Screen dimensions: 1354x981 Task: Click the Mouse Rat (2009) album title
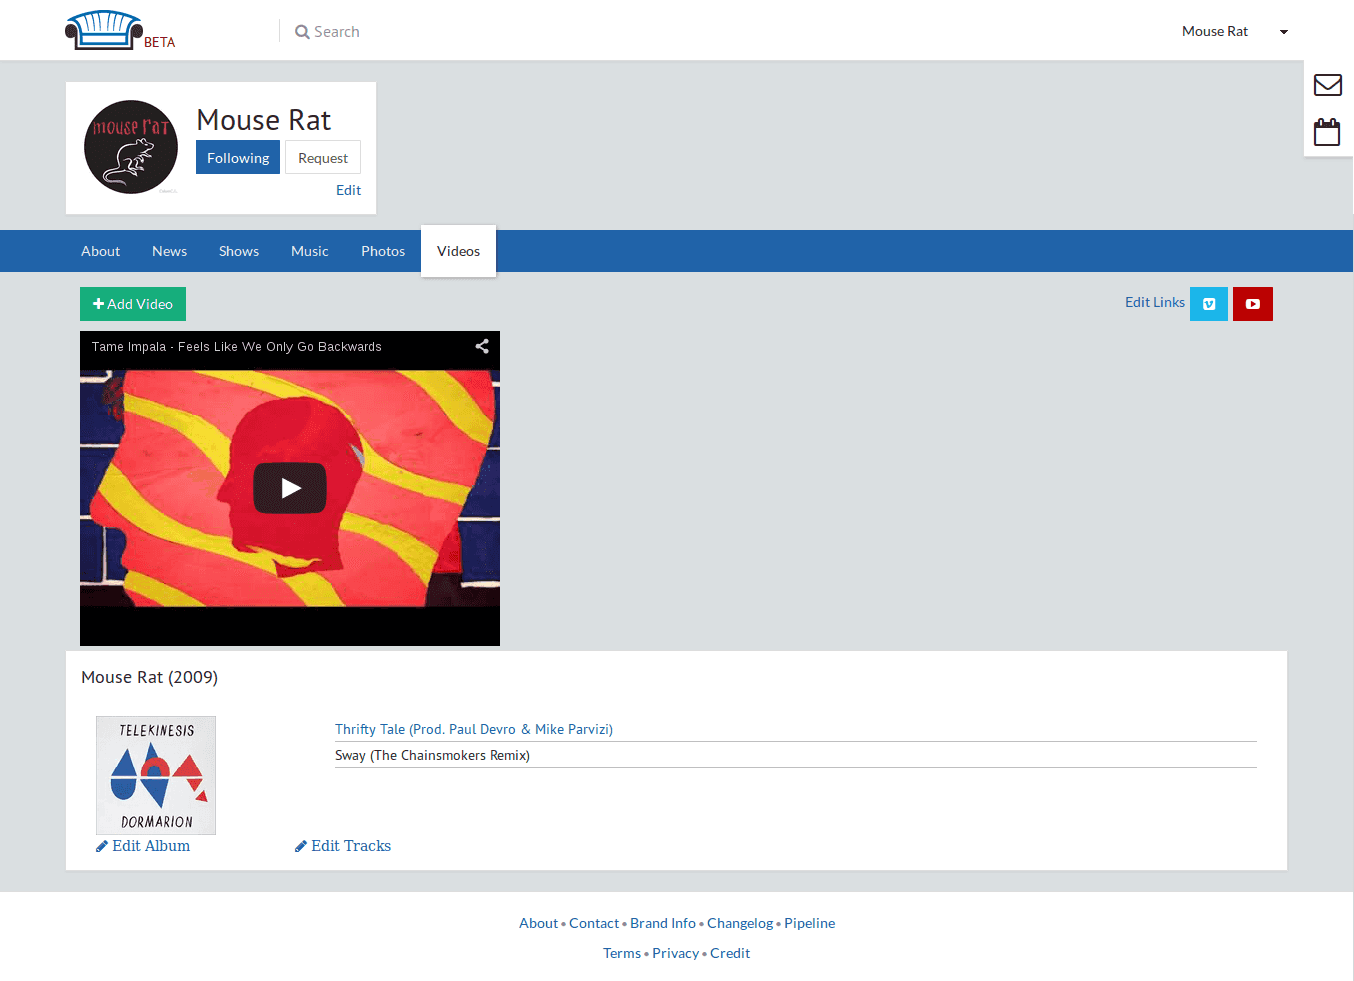coord(149,677)
